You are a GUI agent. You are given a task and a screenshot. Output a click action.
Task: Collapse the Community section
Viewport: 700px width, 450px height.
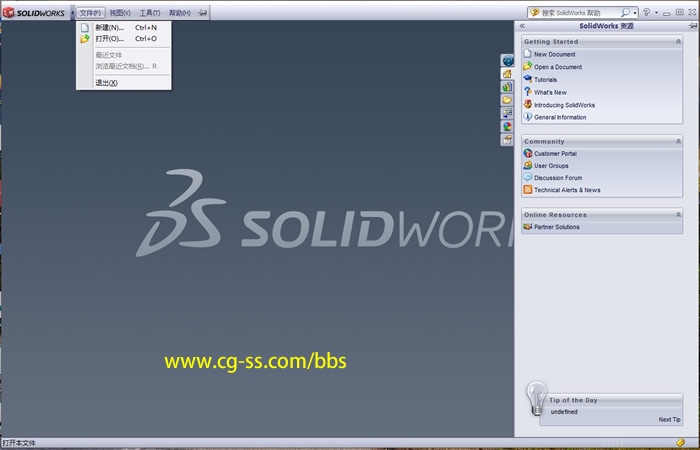click(x=678, y=142)
